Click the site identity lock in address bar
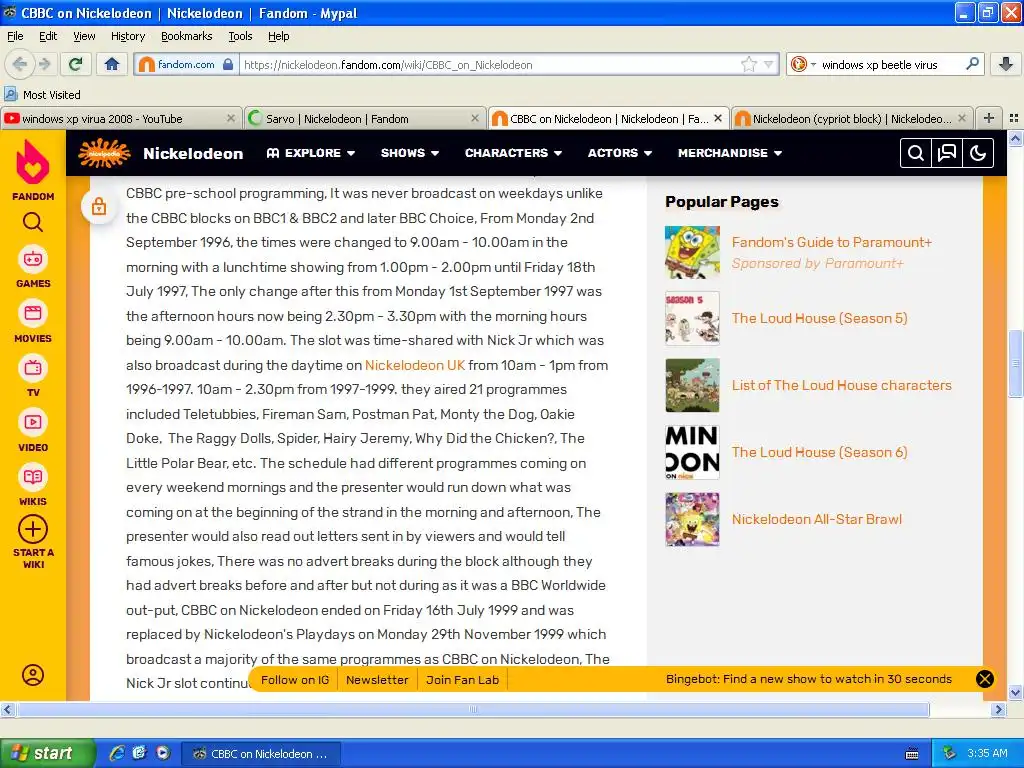Screen dimensions: 1024x768 point(228,64)
